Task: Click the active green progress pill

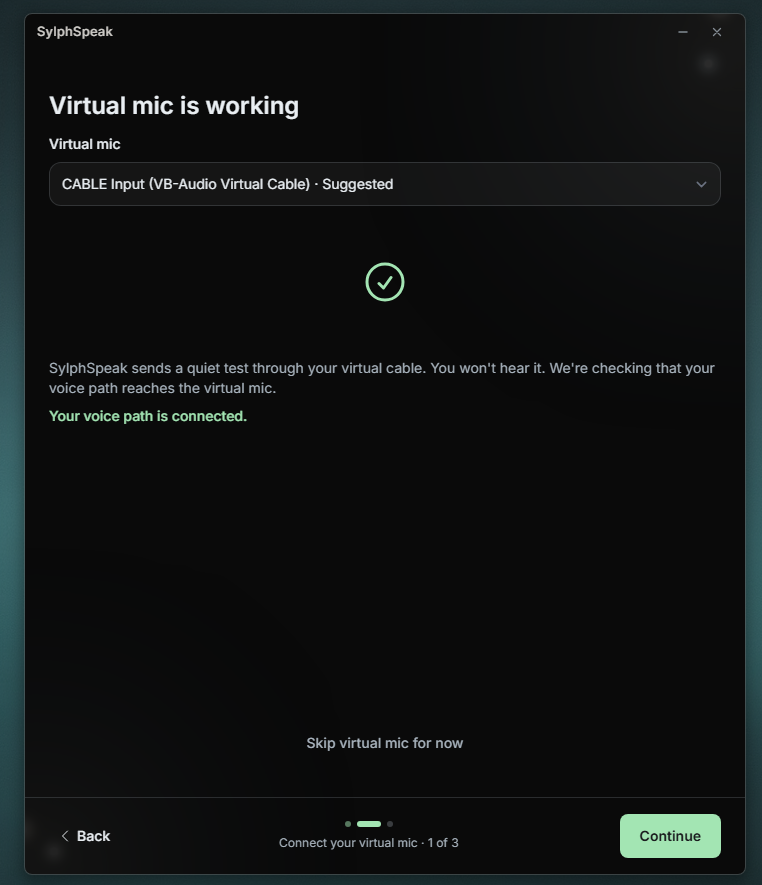Action: pyautogui.click(x=369, y=824)
